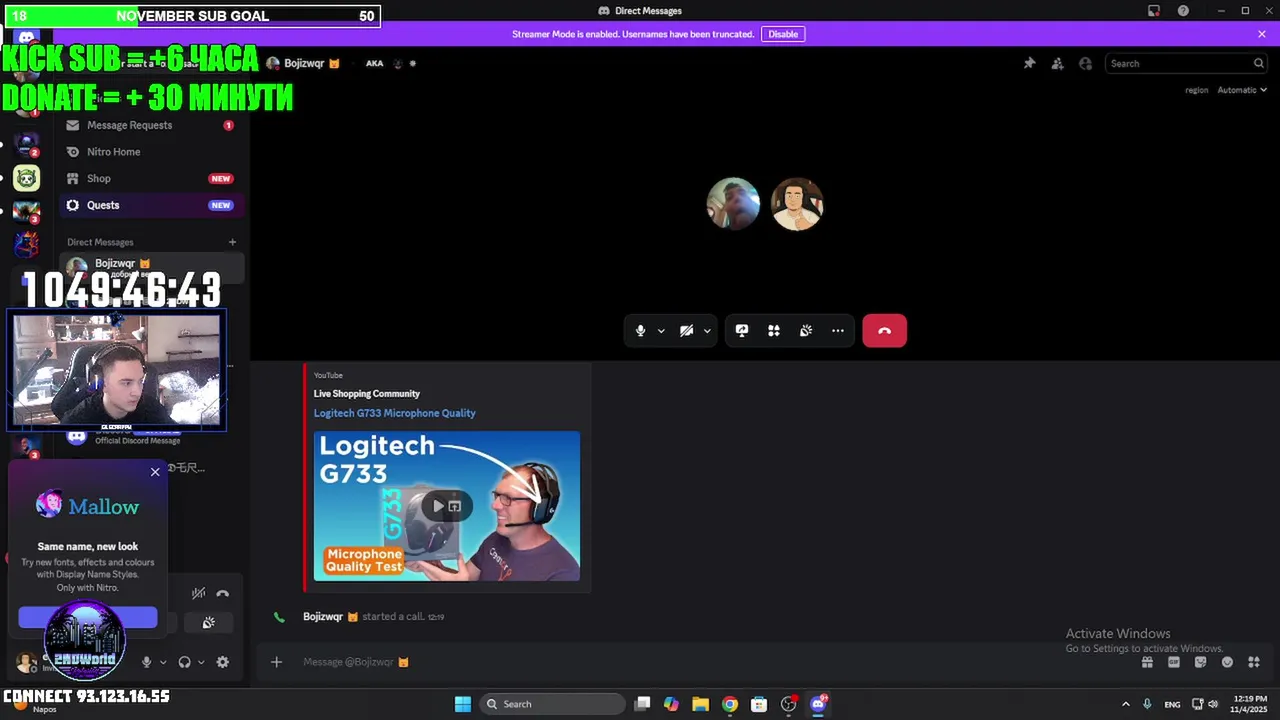The width and height of the screenshot is (1280, 720).
Task: Show user profile panel icon
Action: point(1086,63)
